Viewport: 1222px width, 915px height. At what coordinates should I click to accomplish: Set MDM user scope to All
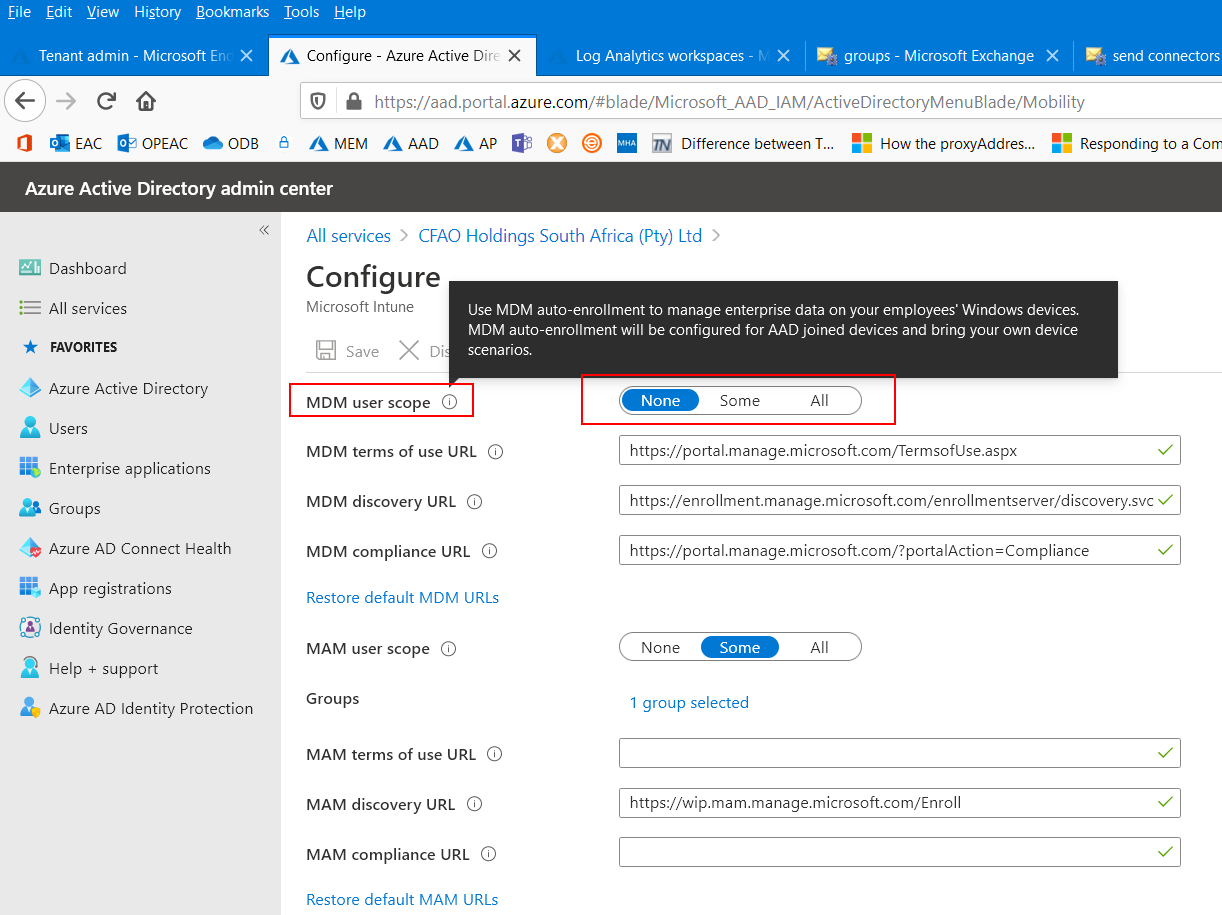[x=819, y=400]
